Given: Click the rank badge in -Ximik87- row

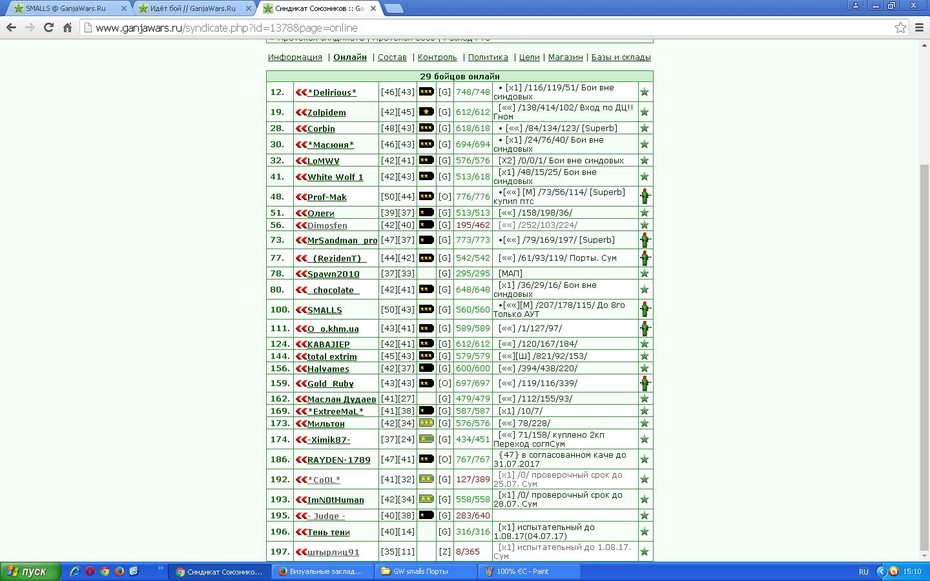Looking at the screenshot, I should pyautogui.click(x=426, y=439).
